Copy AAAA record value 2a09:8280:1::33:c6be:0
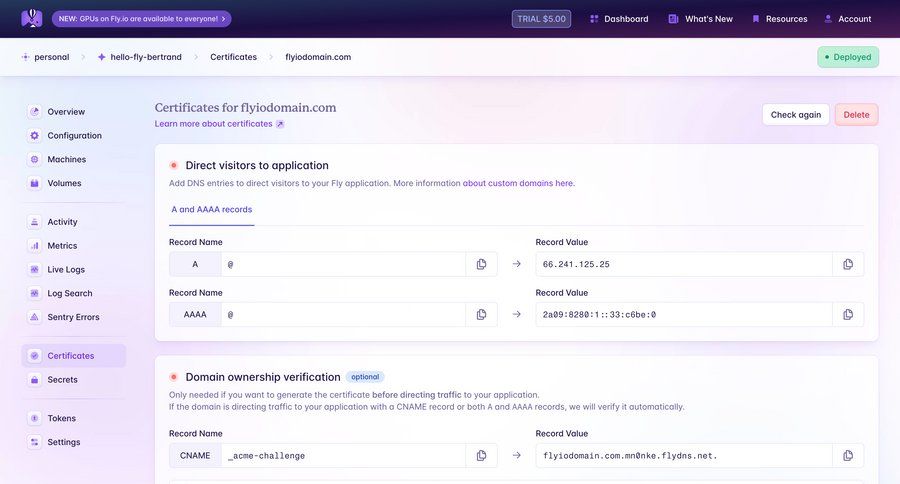This screenshot has height=484, width=900. coord(848,315)
